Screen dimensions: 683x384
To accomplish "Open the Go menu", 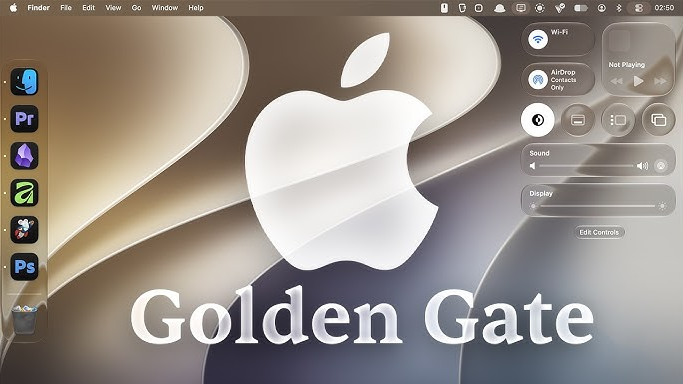I will [136, 7].
